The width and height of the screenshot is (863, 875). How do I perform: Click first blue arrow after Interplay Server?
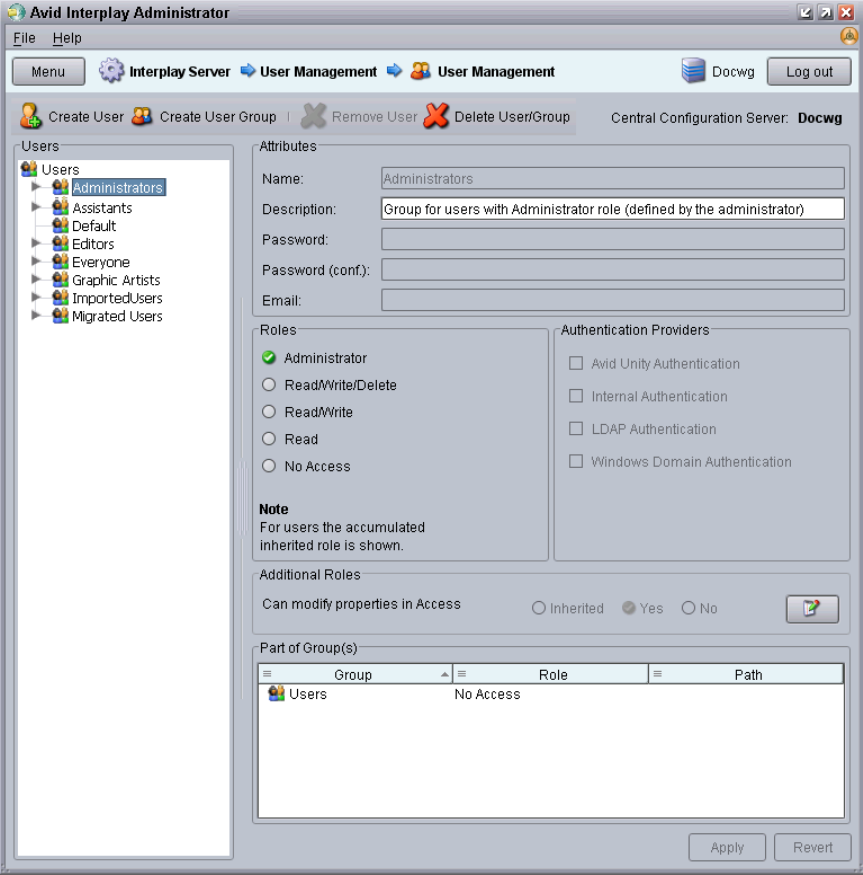coord(248,71)
